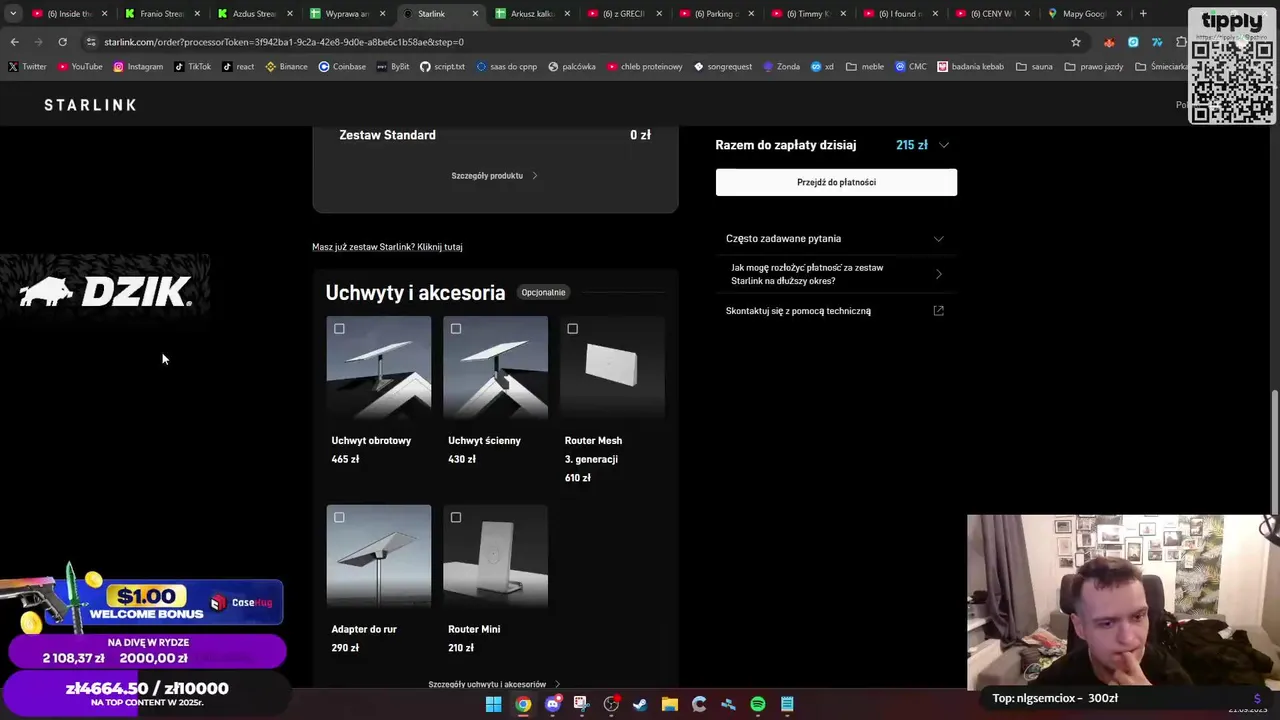This screenshot has height=720, width=1280.
Task: Open the sauna bookmarks folder
Action: pos(1034,67)
